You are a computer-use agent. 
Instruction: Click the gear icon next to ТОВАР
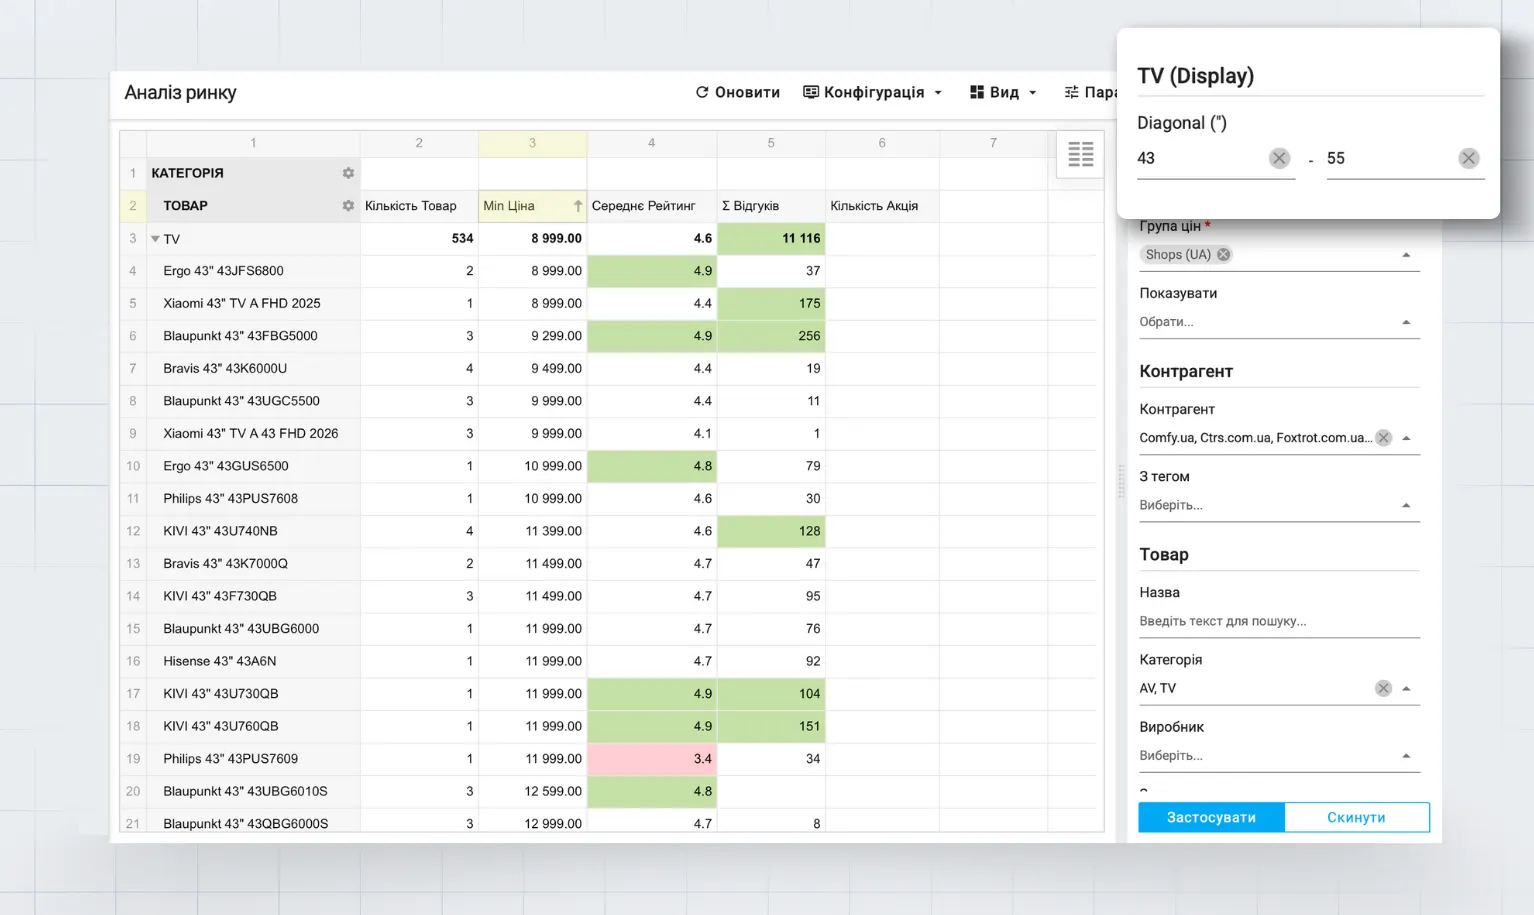(x=348, y=206)
